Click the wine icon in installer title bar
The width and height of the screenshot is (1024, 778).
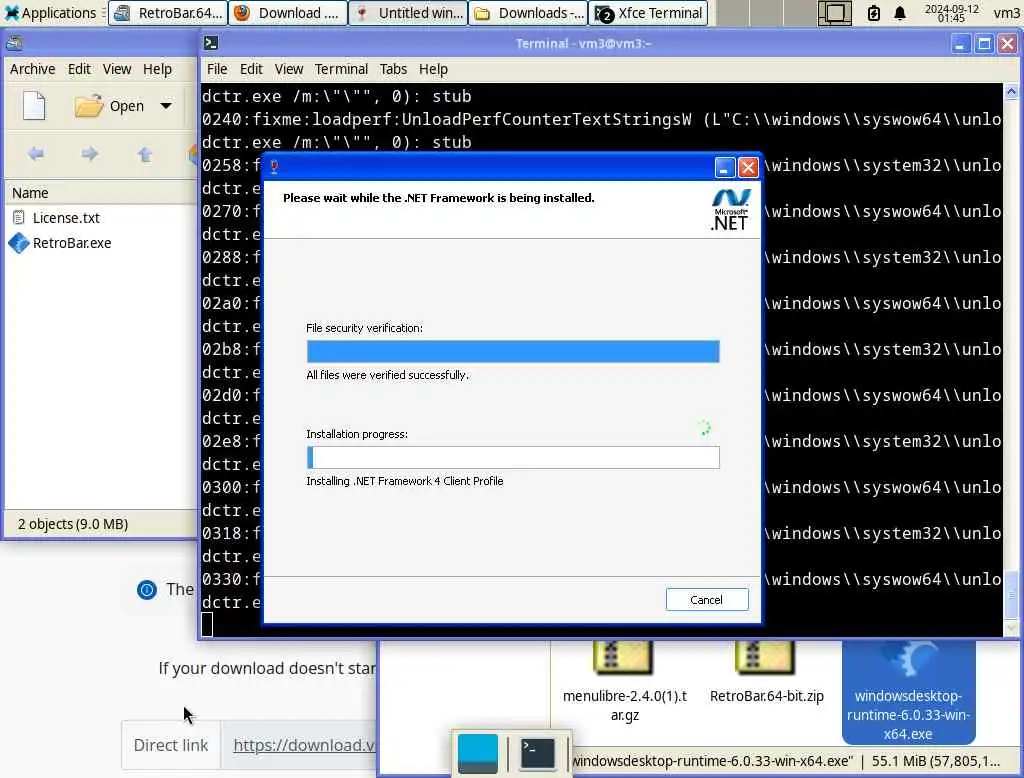tap(274, 167)
